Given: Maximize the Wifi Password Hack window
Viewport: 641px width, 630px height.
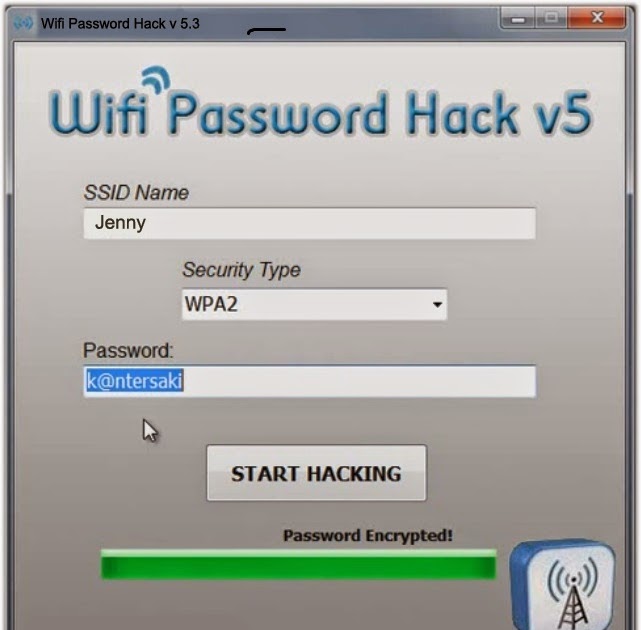Looking at the screenshot, I should [551, 18].
